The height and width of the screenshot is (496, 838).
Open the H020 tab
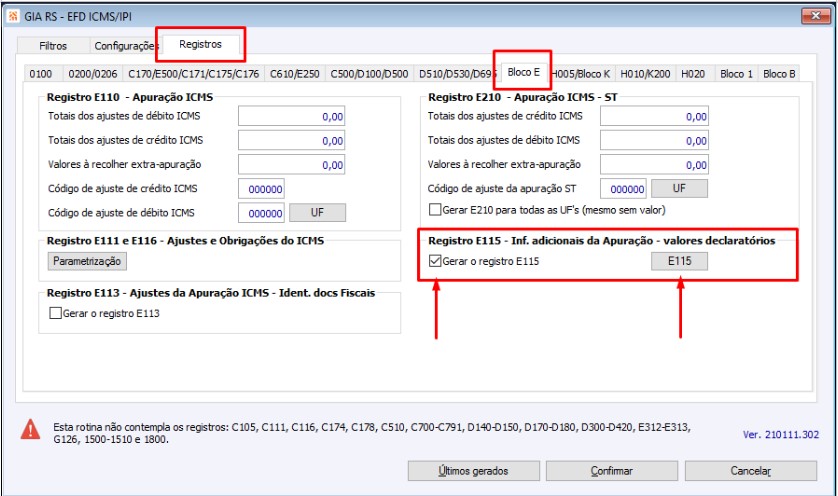693,74
